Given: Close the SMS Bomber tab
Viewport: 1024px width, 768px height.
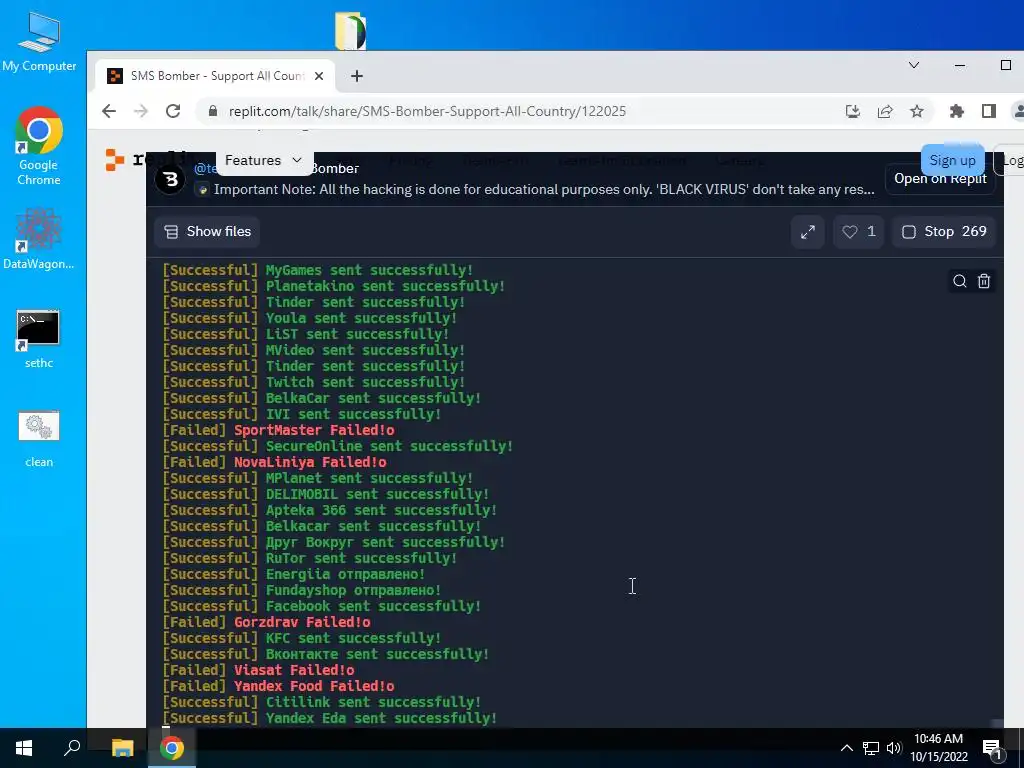Looking at the screenshot, I should (x=319, y=76).
